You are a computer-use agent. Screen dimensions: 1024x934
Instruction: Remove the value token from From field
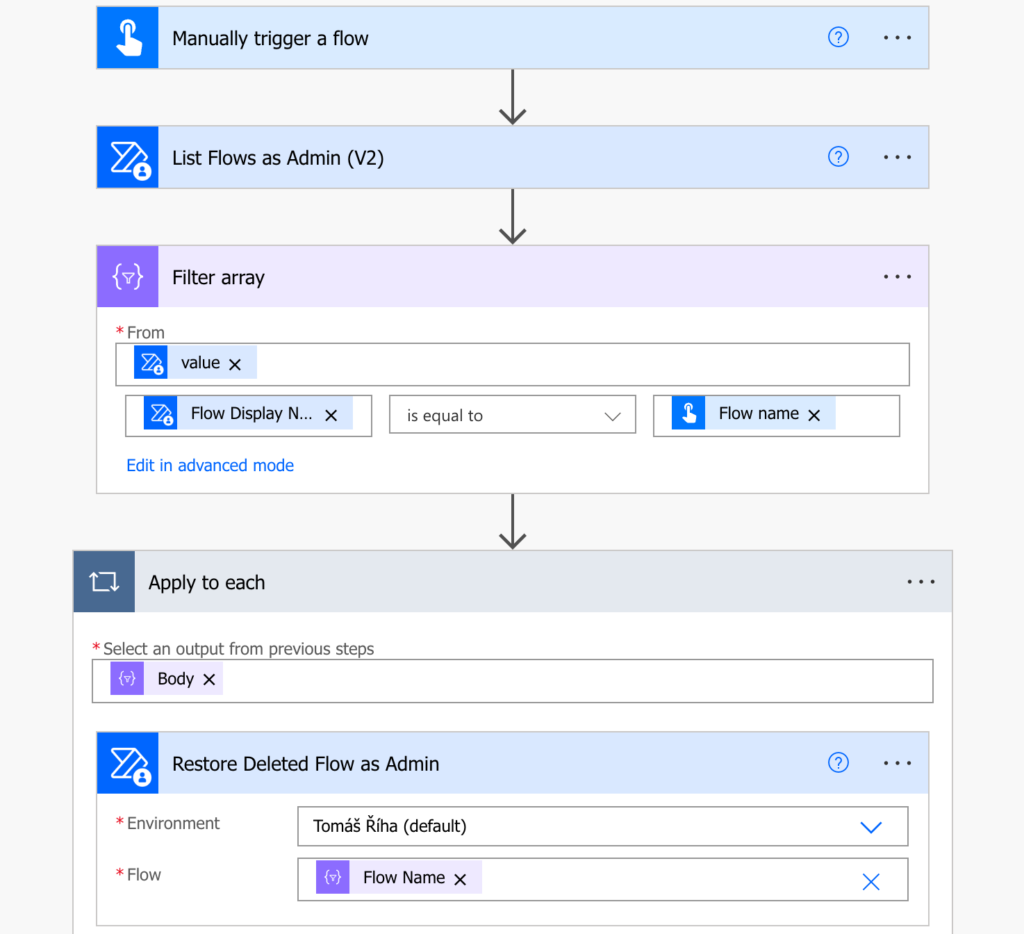point(235,364)
